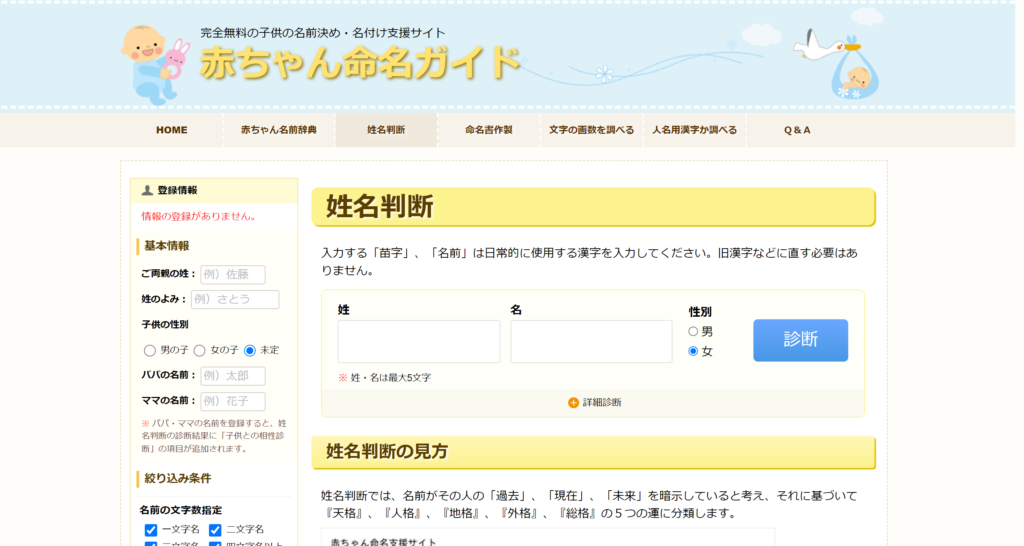Open 文字の画数を調べる from the navigation bar
1024x546 pixels.
591,130
